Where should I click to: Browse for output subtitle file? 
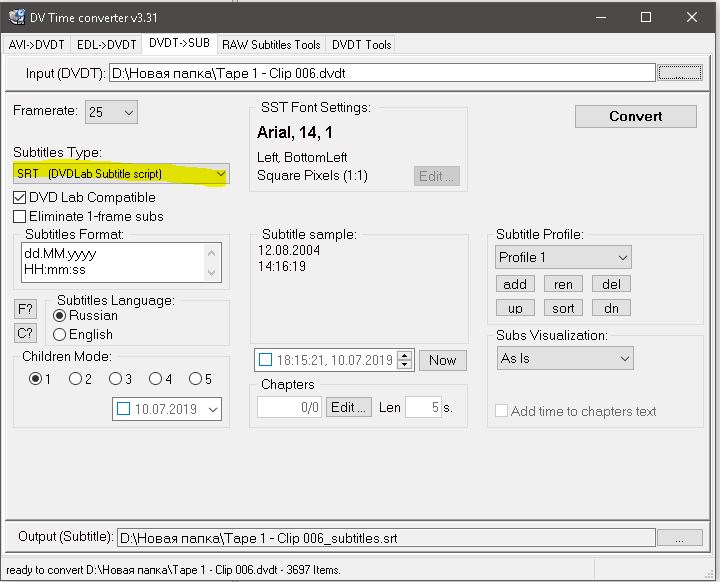tap(680, 538)
